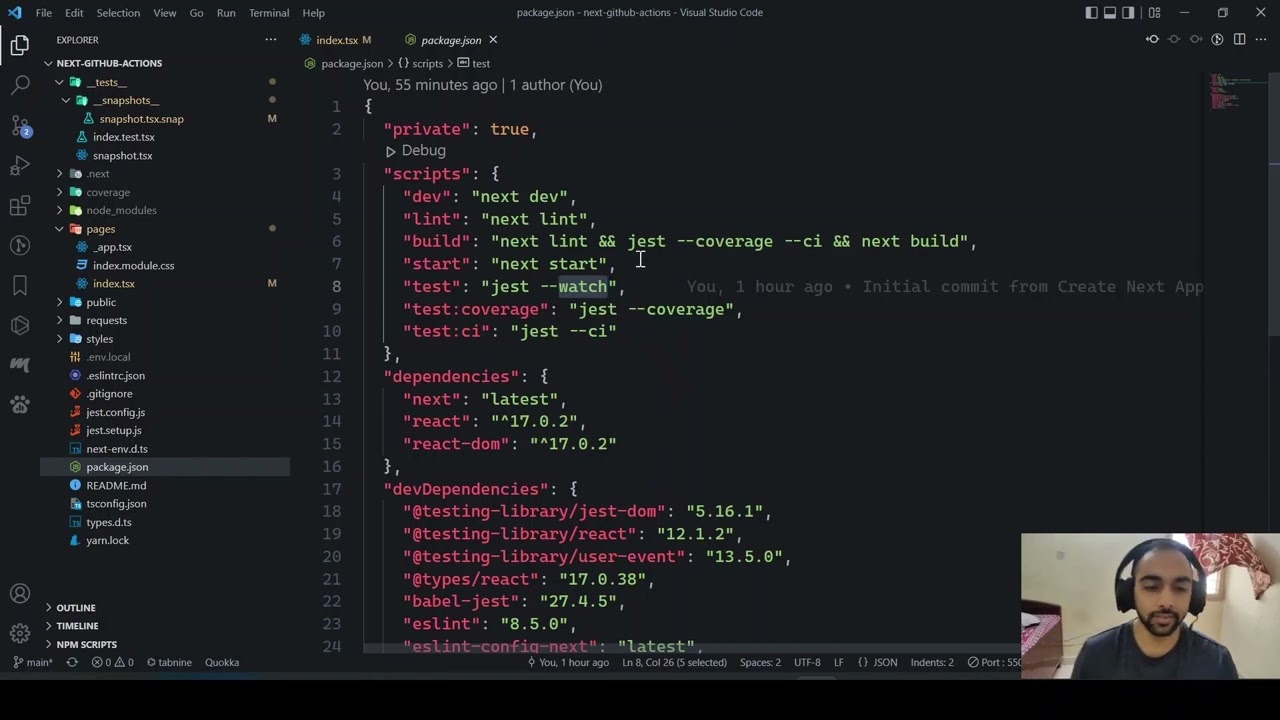
Task: Open Source Control view with 2 changes
Action: [x=20, y=125]
